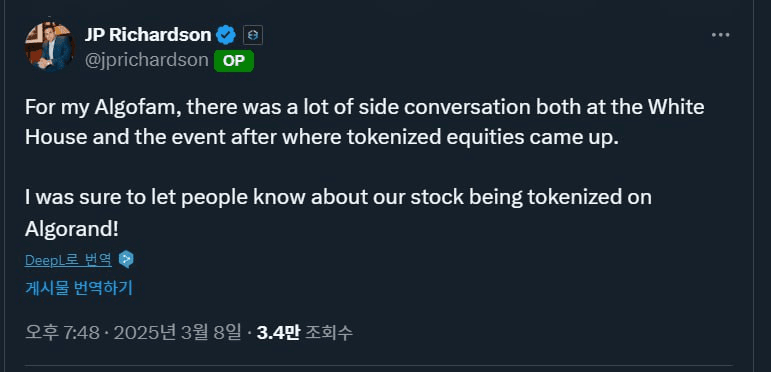Open the @jprichardson handle link
771x372 pixels.
147,60
